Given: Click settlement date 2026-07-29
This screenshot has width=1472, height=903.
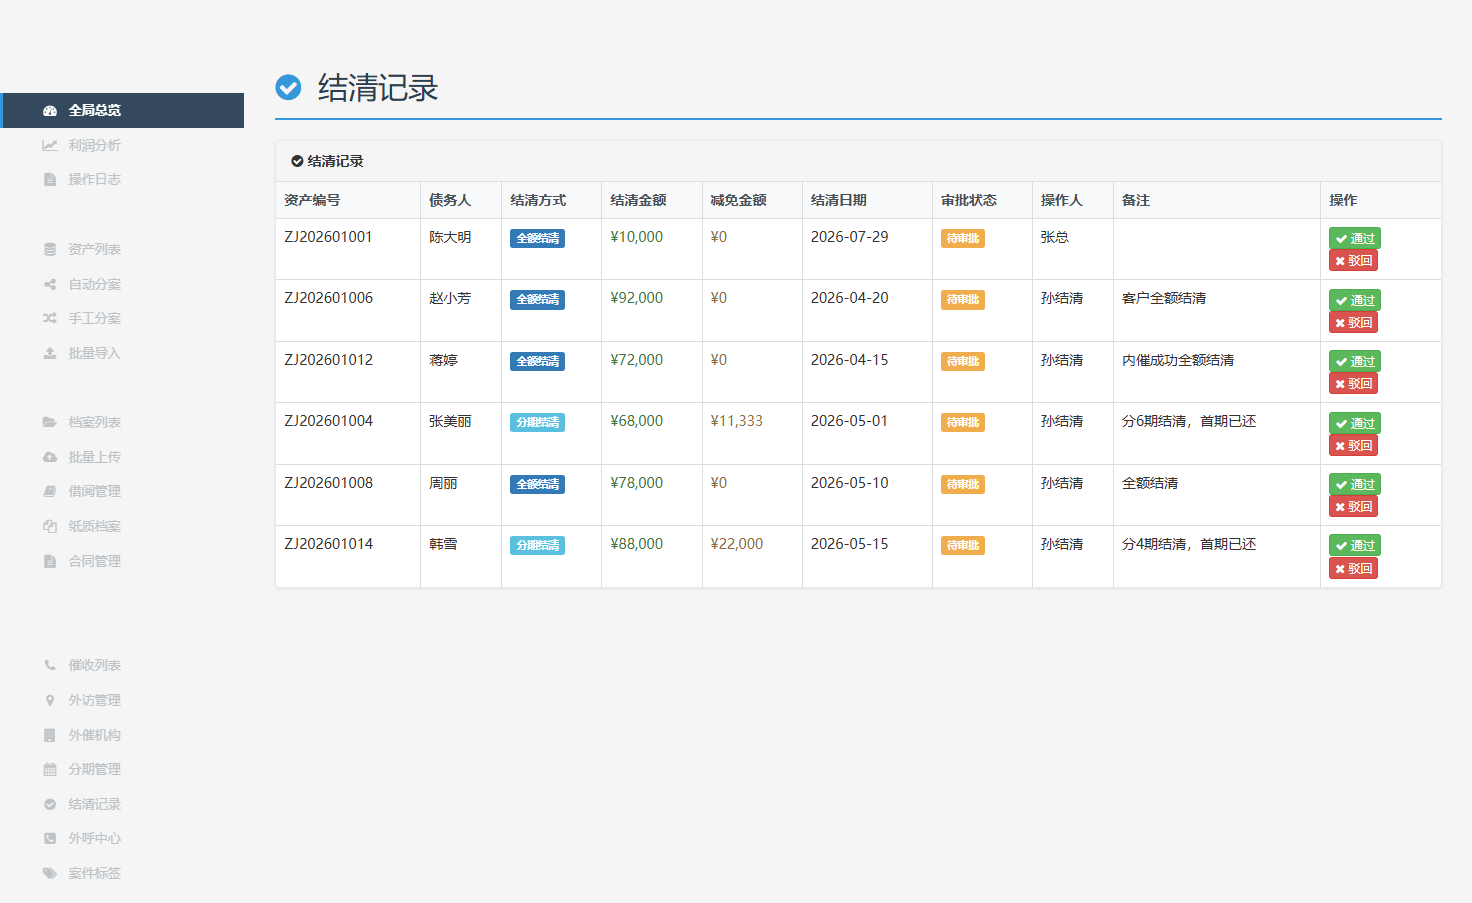Looking at the screenshot, I should click(x=850, y=237).
